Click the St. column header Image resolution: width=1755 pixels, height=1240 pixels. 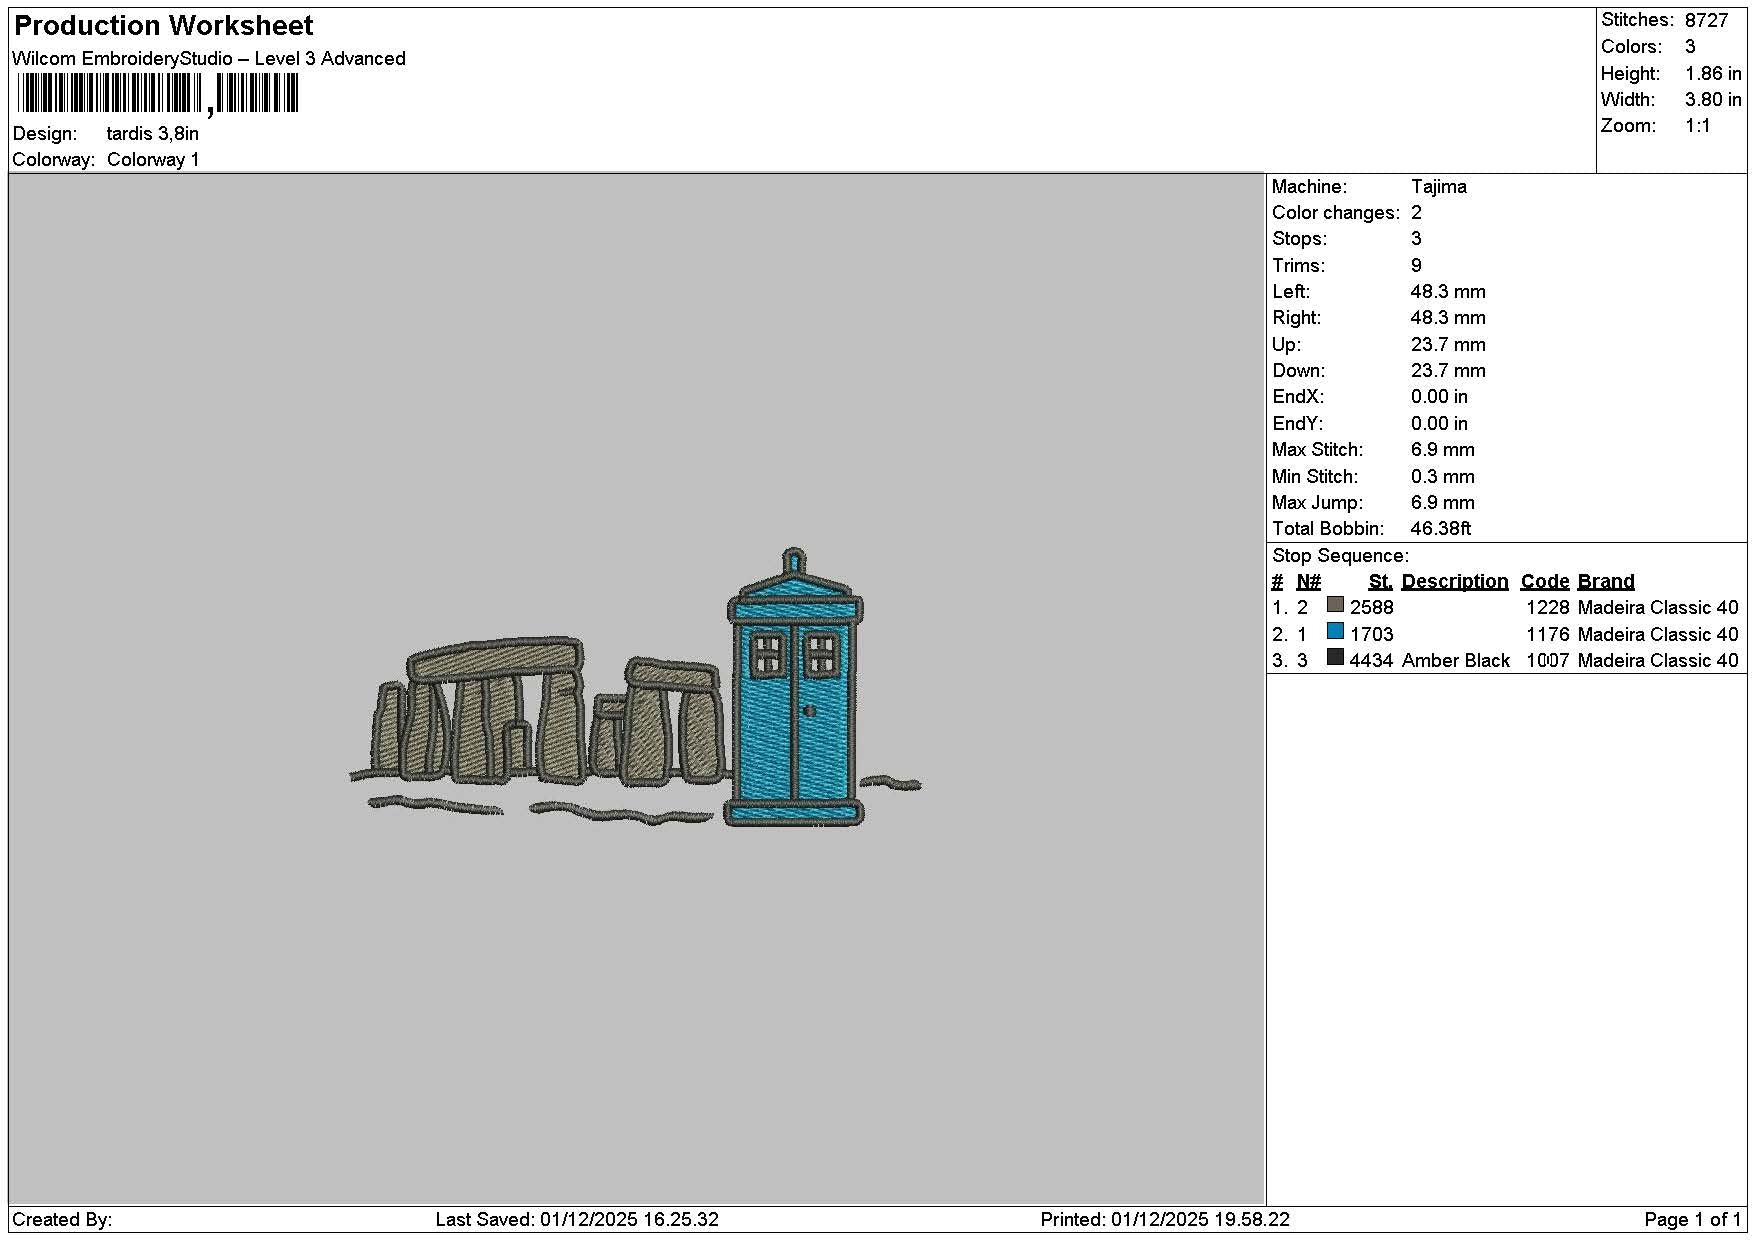pyautogui.click(x=1380, y=581)
